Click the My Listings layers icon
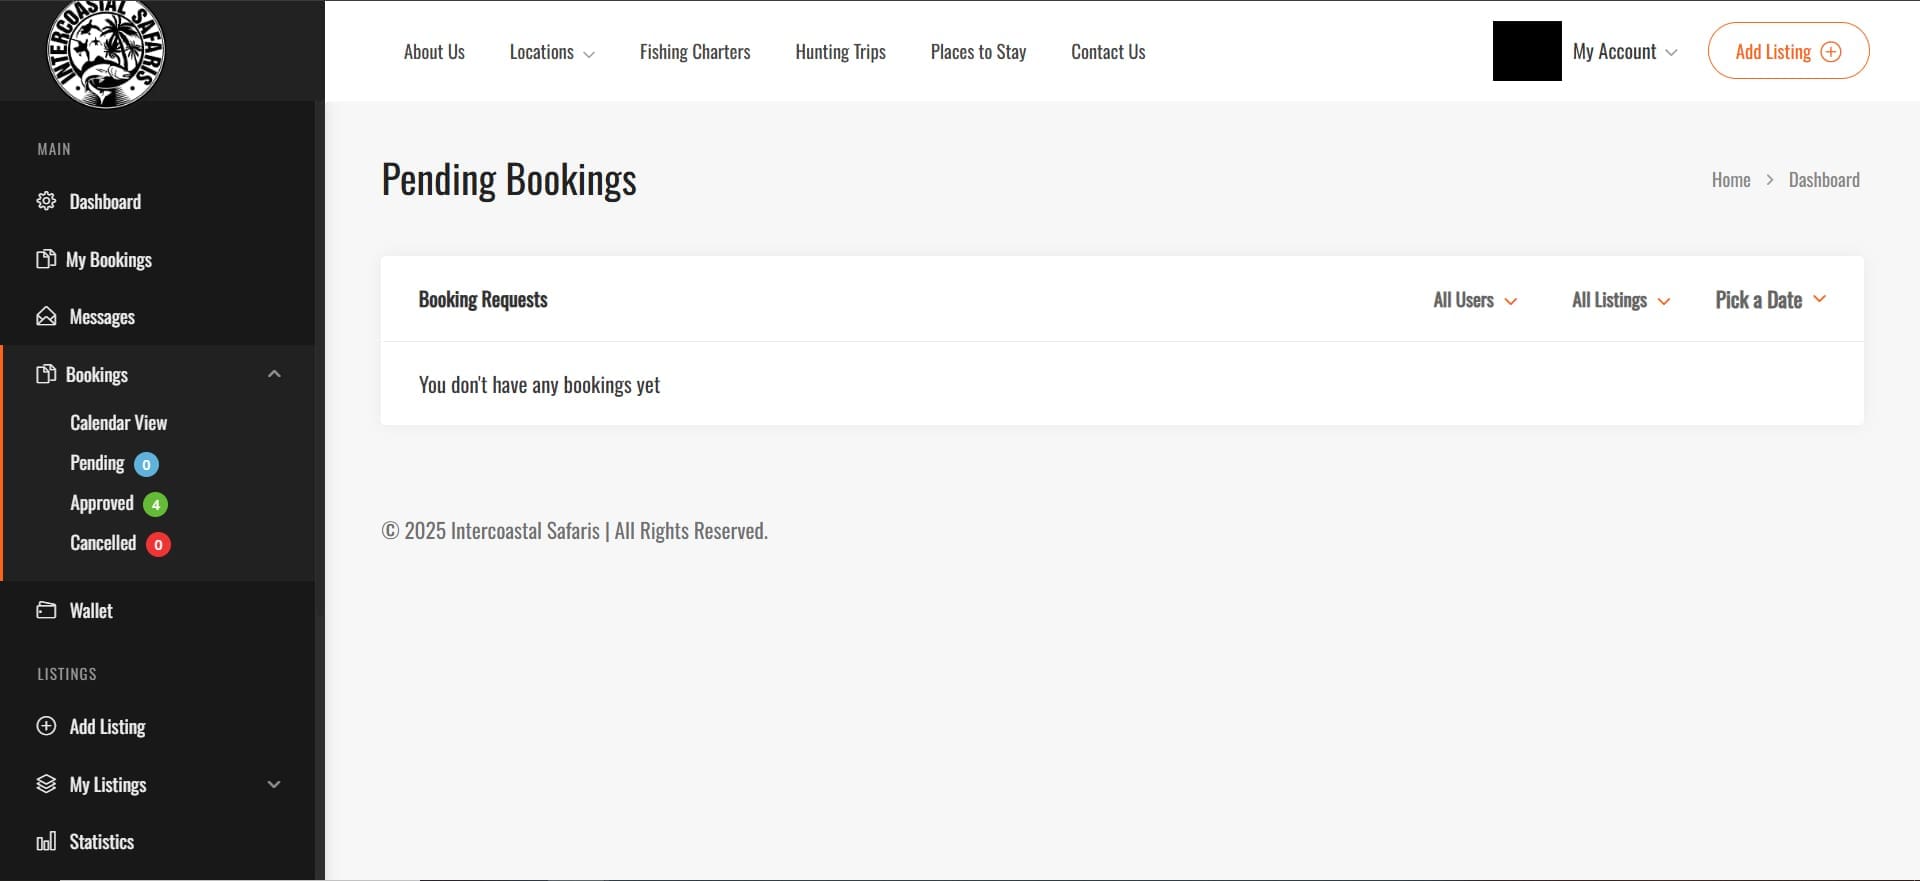The width and height of the screenshot is (1920, 881). 46,784
